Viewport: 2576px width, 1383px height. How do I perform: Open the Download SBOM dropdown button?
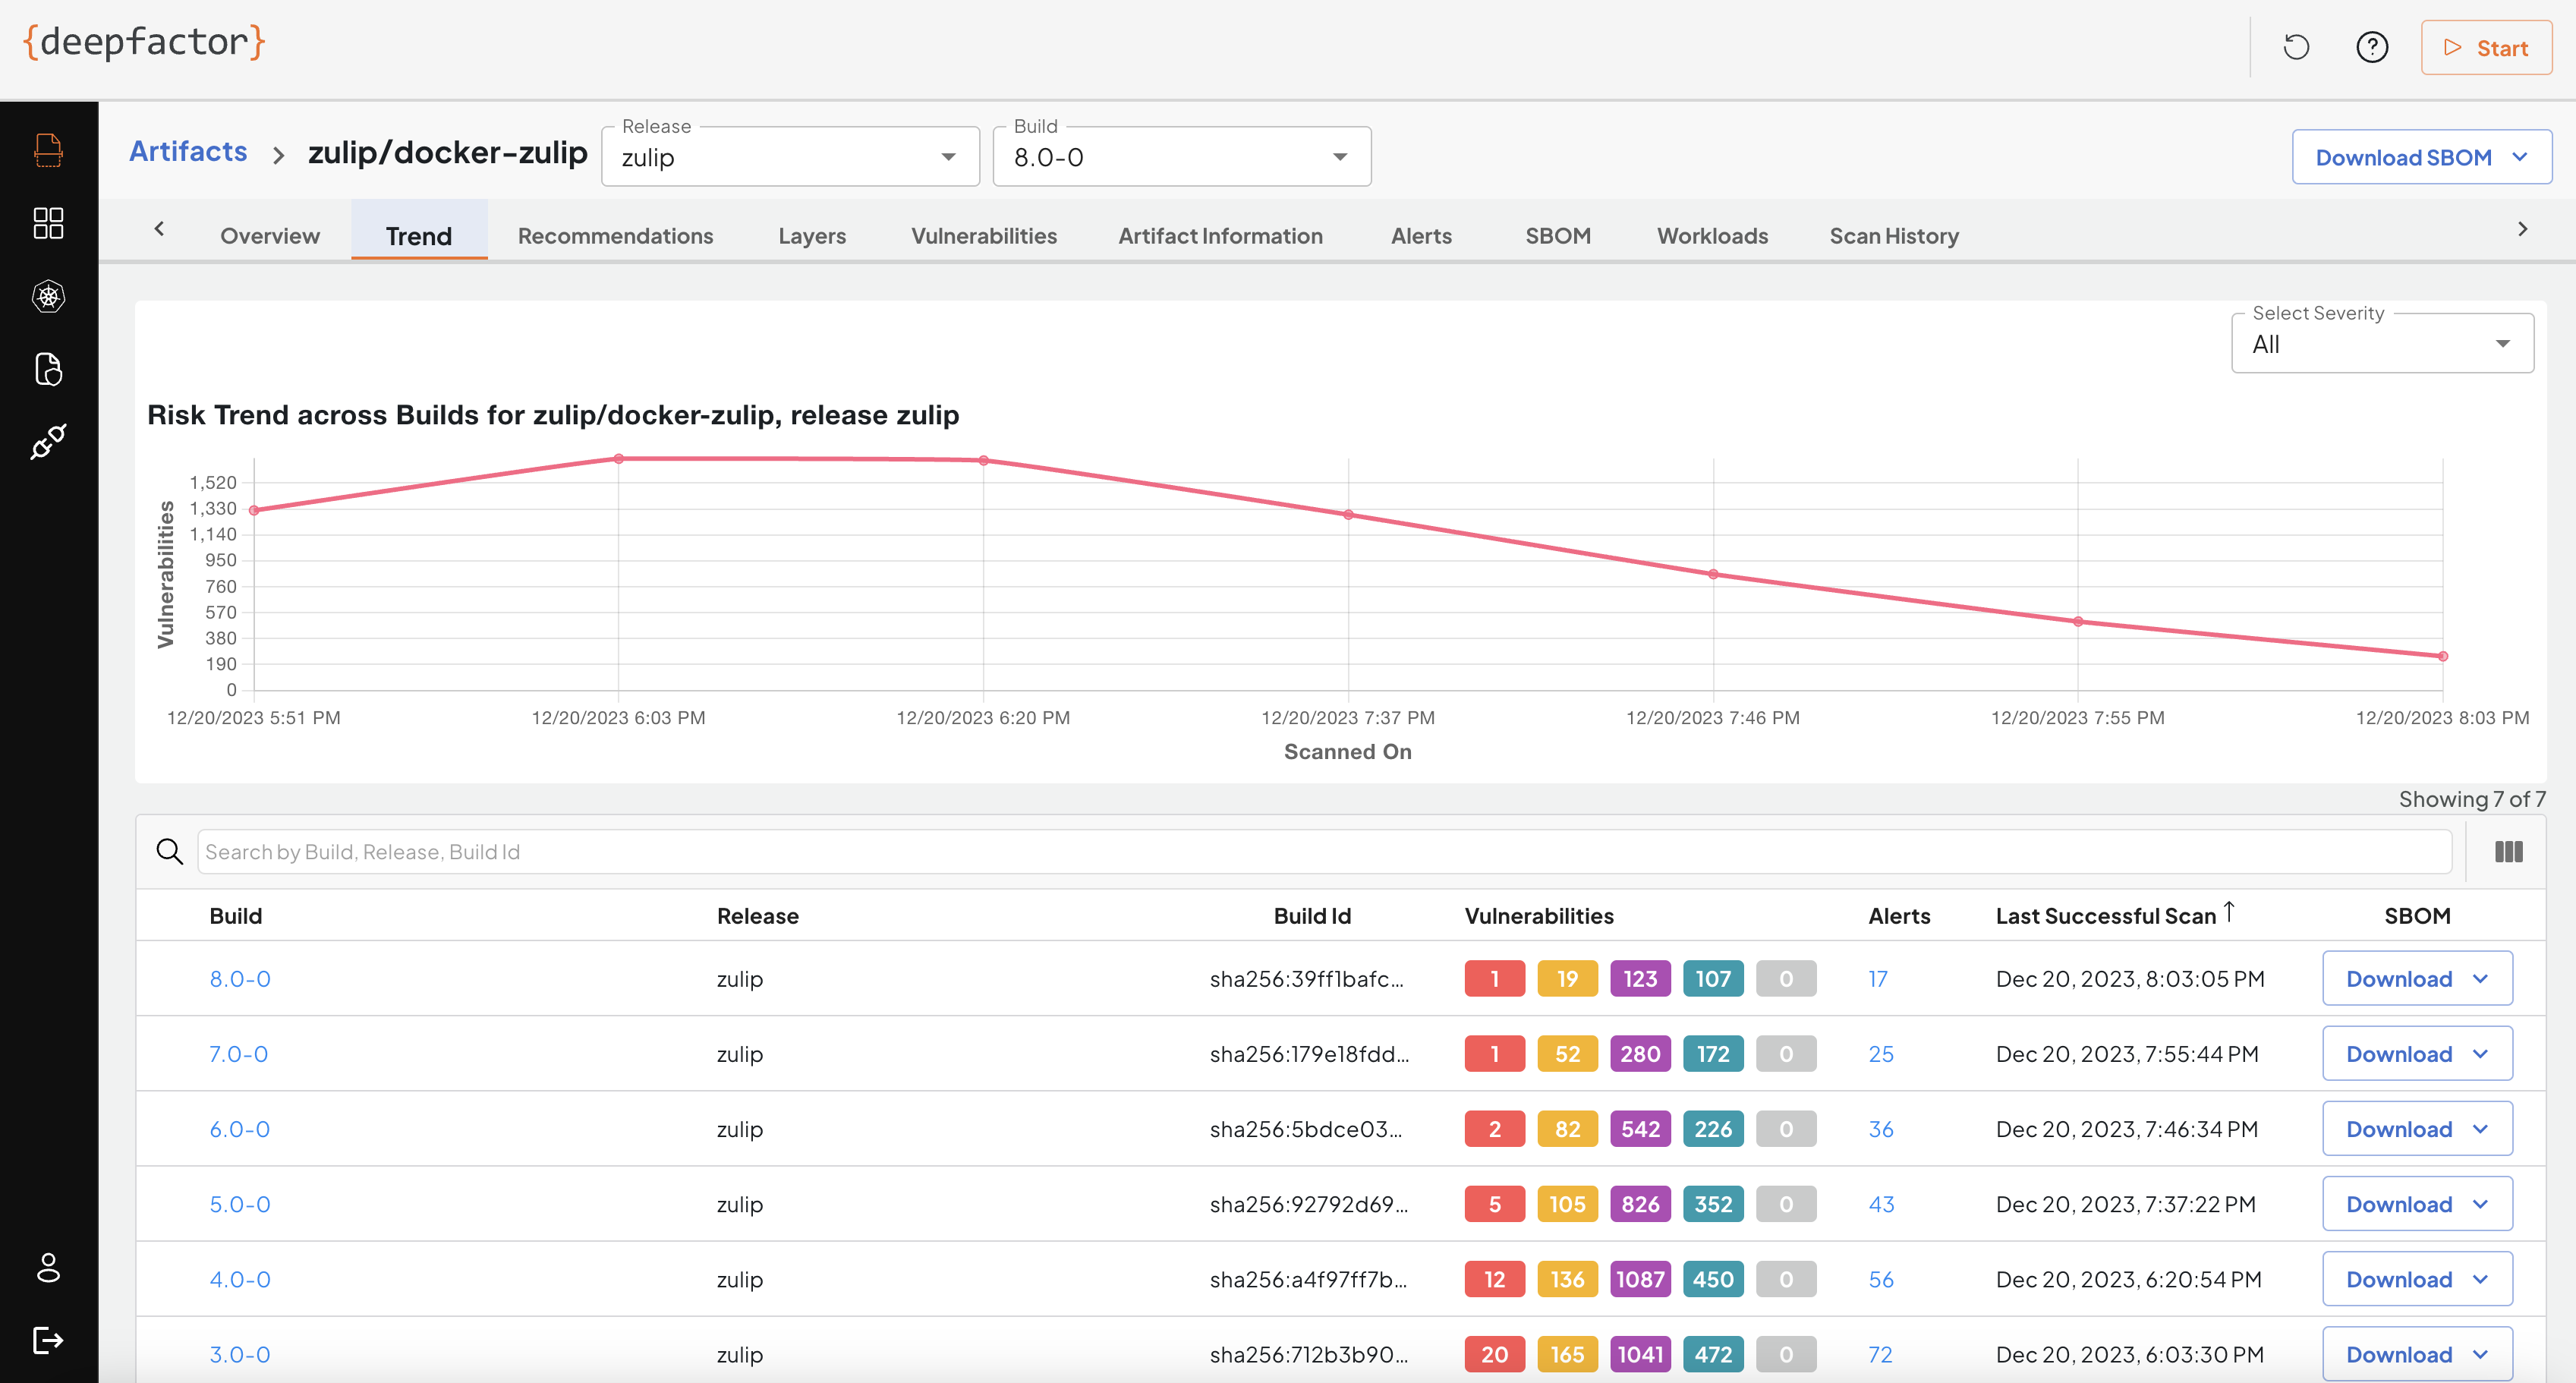2421,157
